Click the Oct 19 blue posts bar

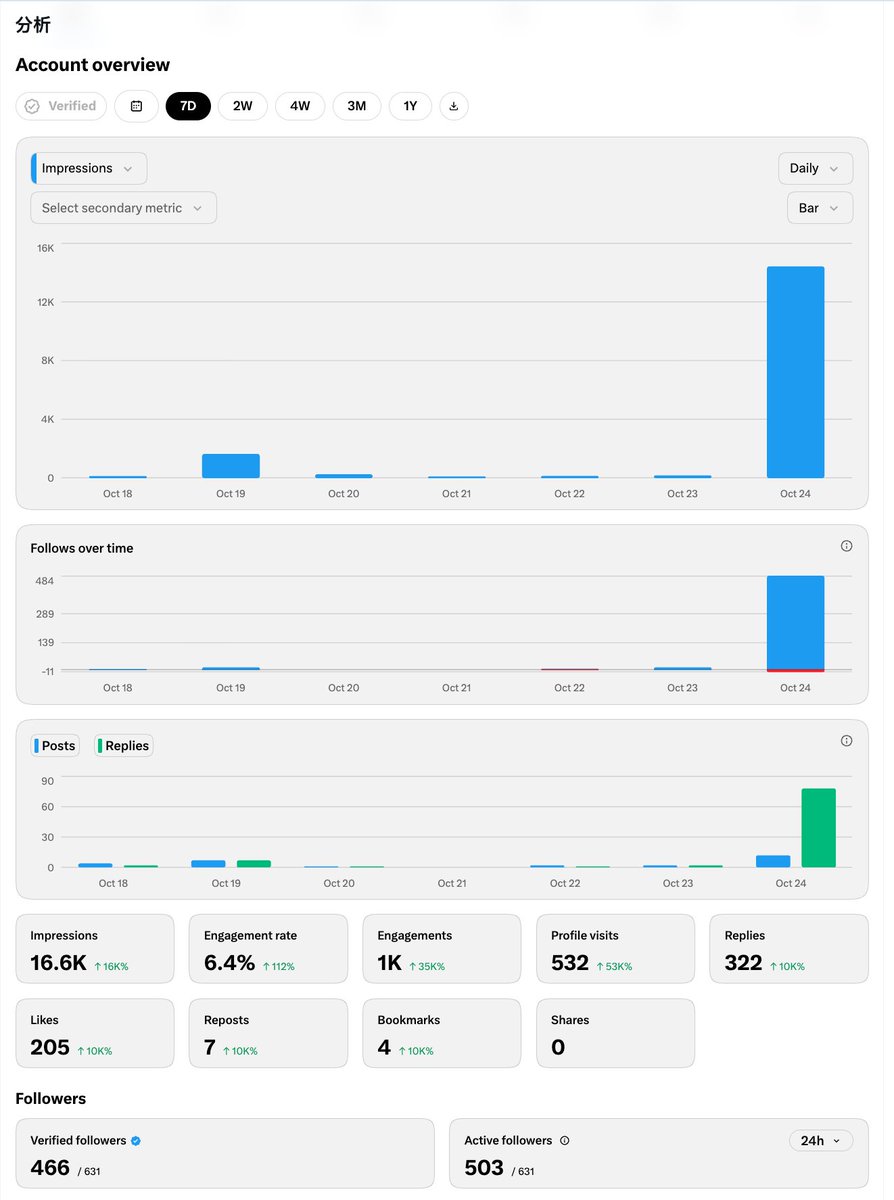(208, 864)
